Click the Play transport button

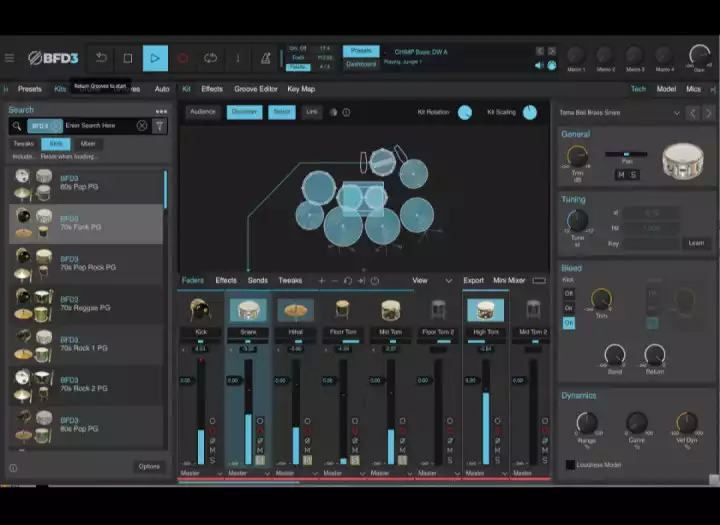[155, 58]
